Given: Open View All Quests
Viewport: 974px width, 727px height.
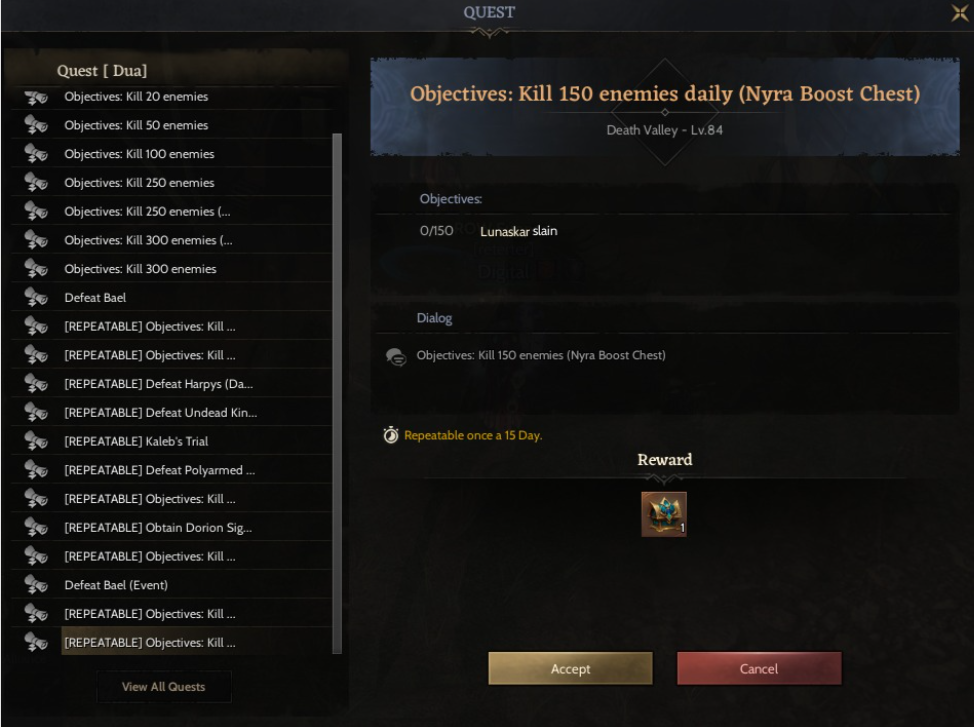Looking at the screenshot, I should [x=163, y=687].
